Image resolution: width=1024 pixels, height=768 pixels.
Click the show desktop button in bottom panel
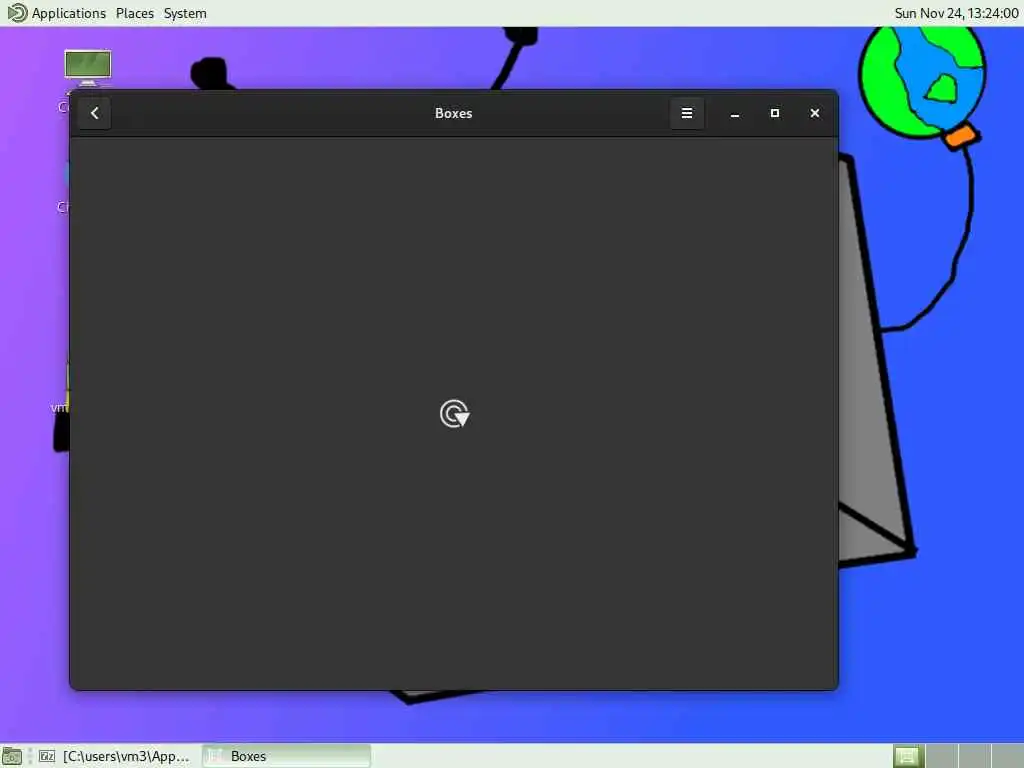(x=12, y=756)
